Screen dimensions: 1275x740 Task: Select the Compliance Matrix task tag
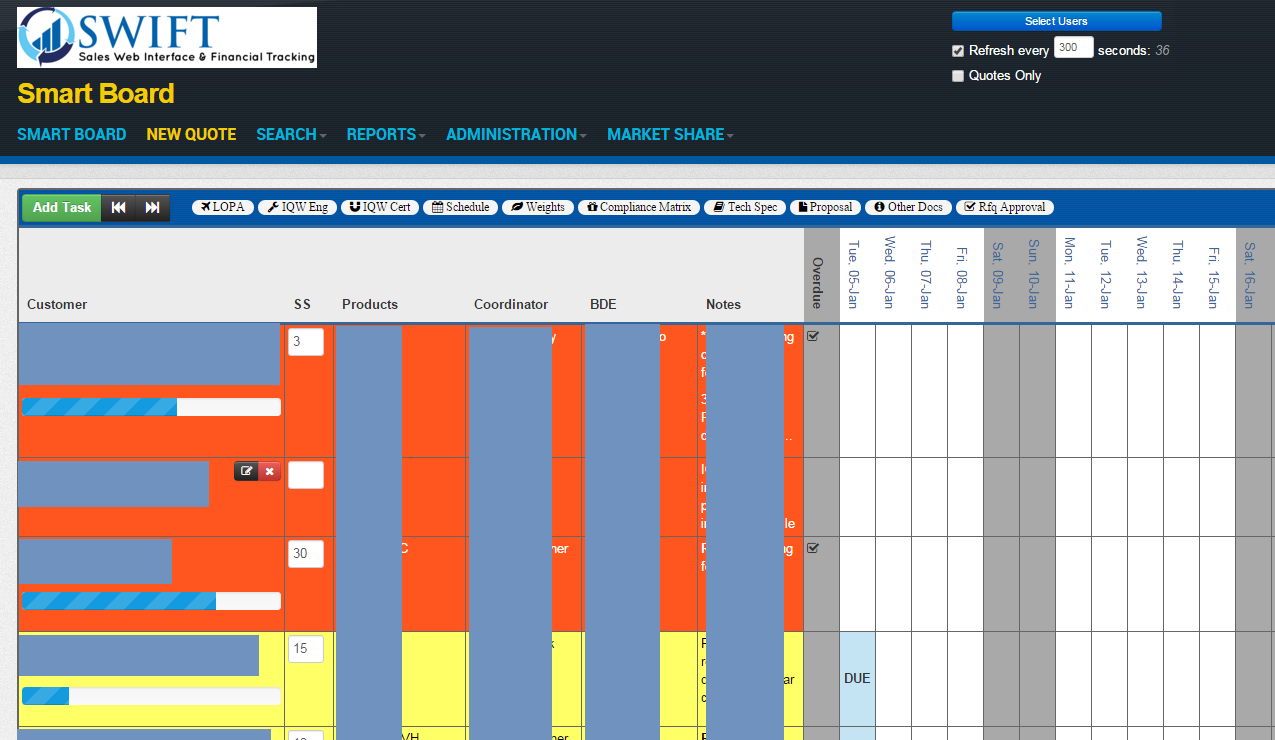pyautogui.click(x=638, y=207)
